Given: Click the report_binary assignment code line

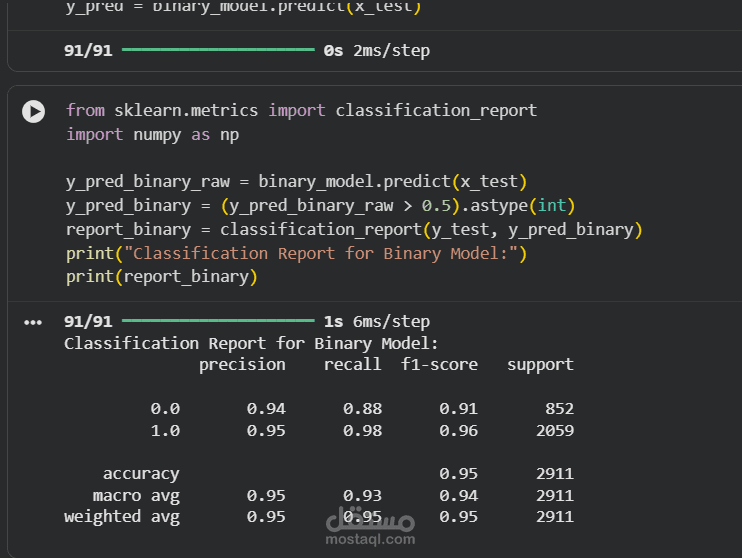Looking at the screenshot, I should coord(354,229).
